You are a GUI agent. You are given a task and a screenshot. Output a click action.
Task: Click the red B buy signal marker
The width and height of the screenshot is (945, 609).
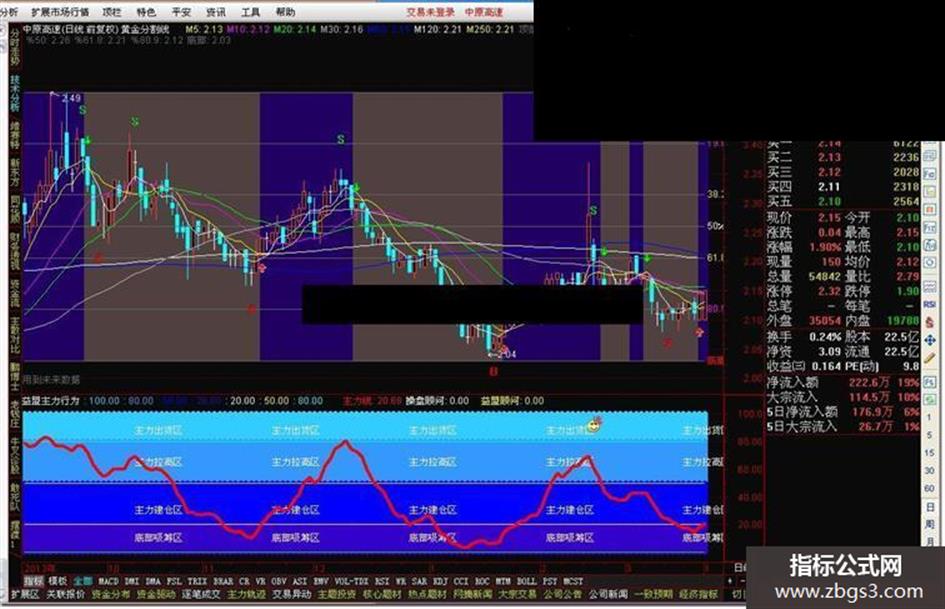(x=494, y=371)
